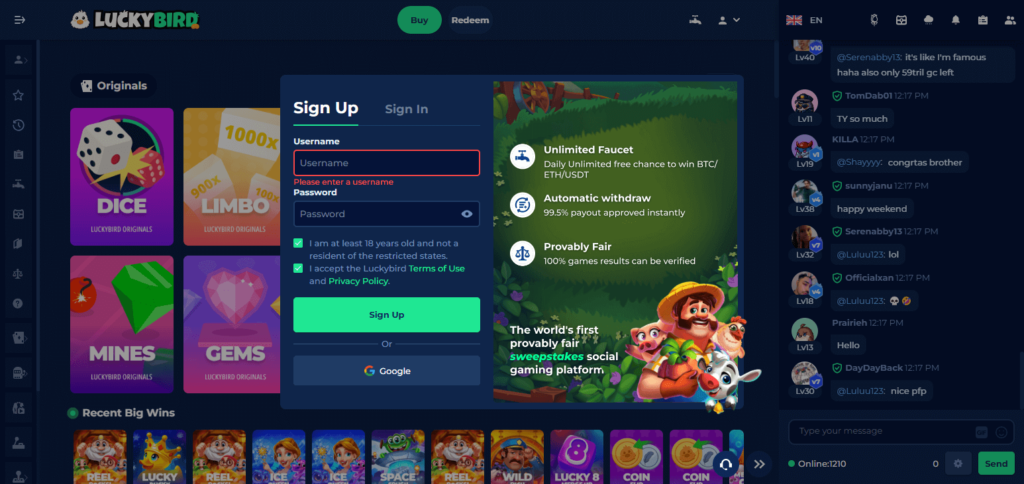Open the Privacy Policy link

coord(358,281)
